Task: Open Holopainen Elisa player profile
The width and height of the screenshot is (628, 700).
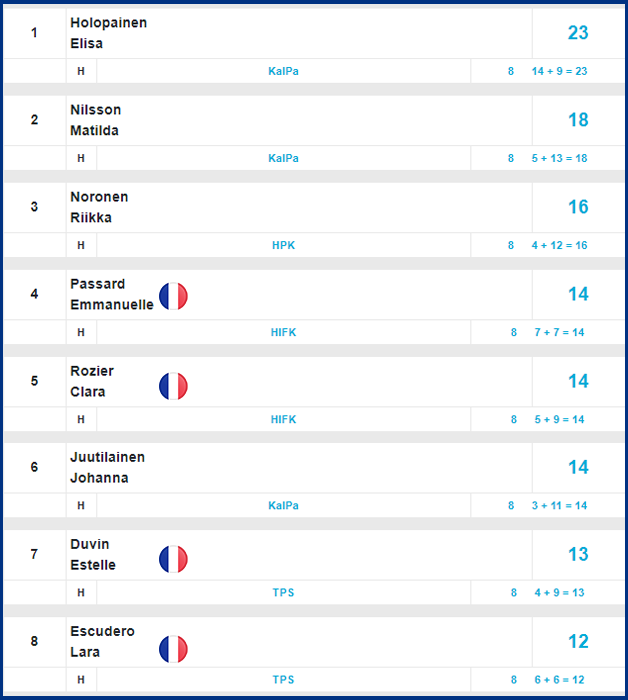Action: coord(108,33)
